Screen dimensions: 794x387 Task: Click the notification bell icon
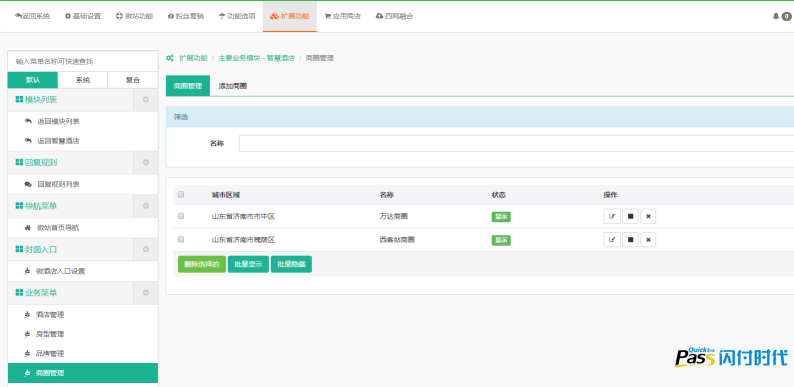click(x=775, y=16)
